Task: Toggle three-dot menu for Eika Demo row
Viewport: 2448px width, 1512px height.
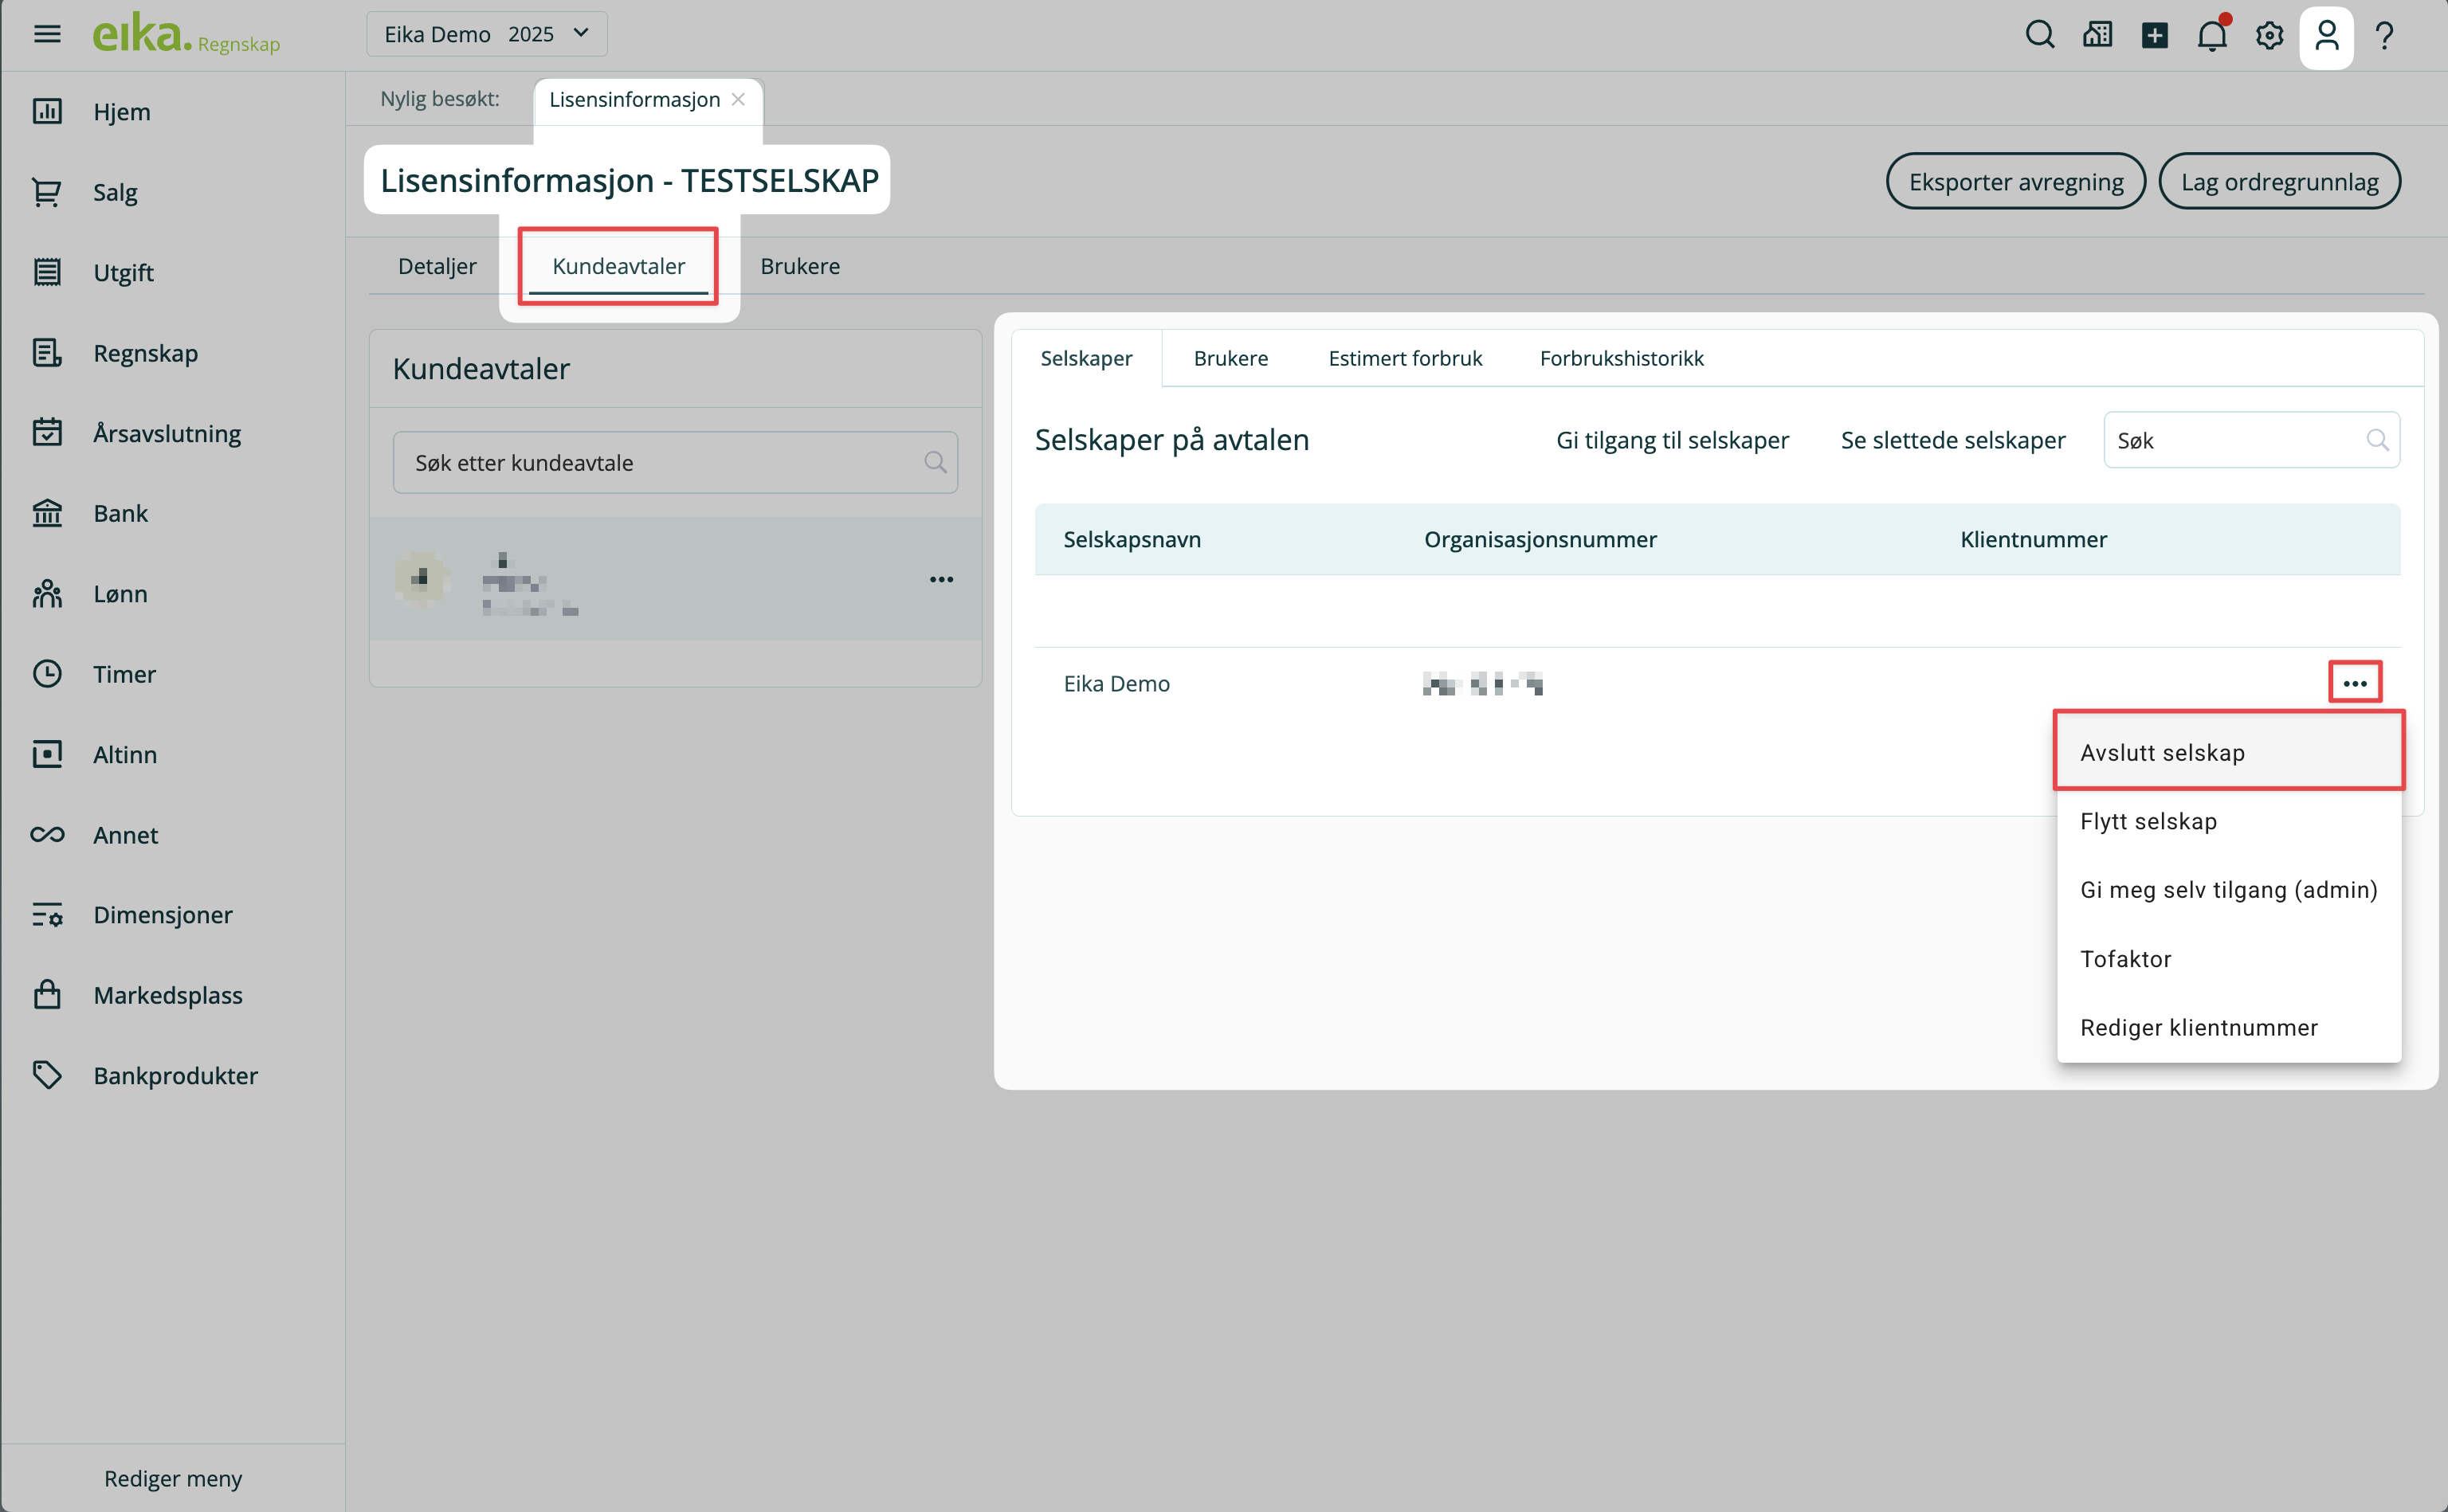Action: point(2355,683)
